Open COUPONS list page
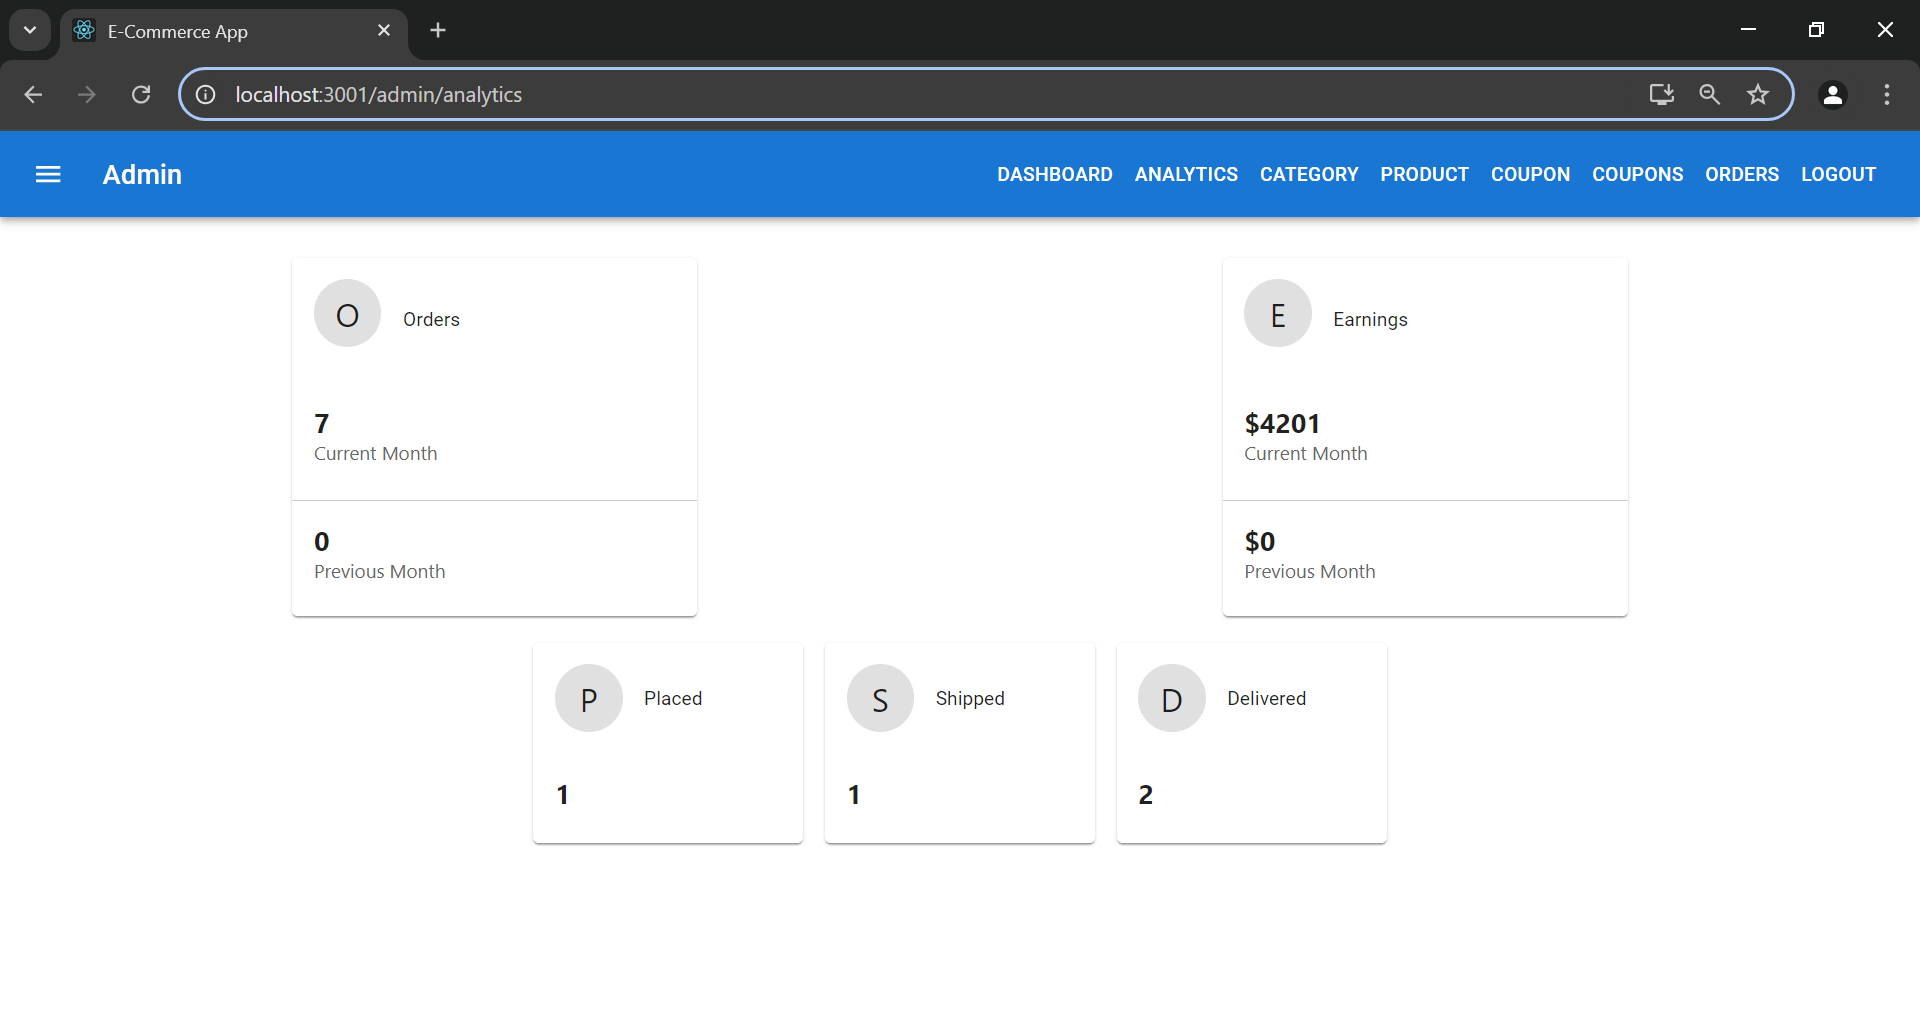 click(1637, 174)
